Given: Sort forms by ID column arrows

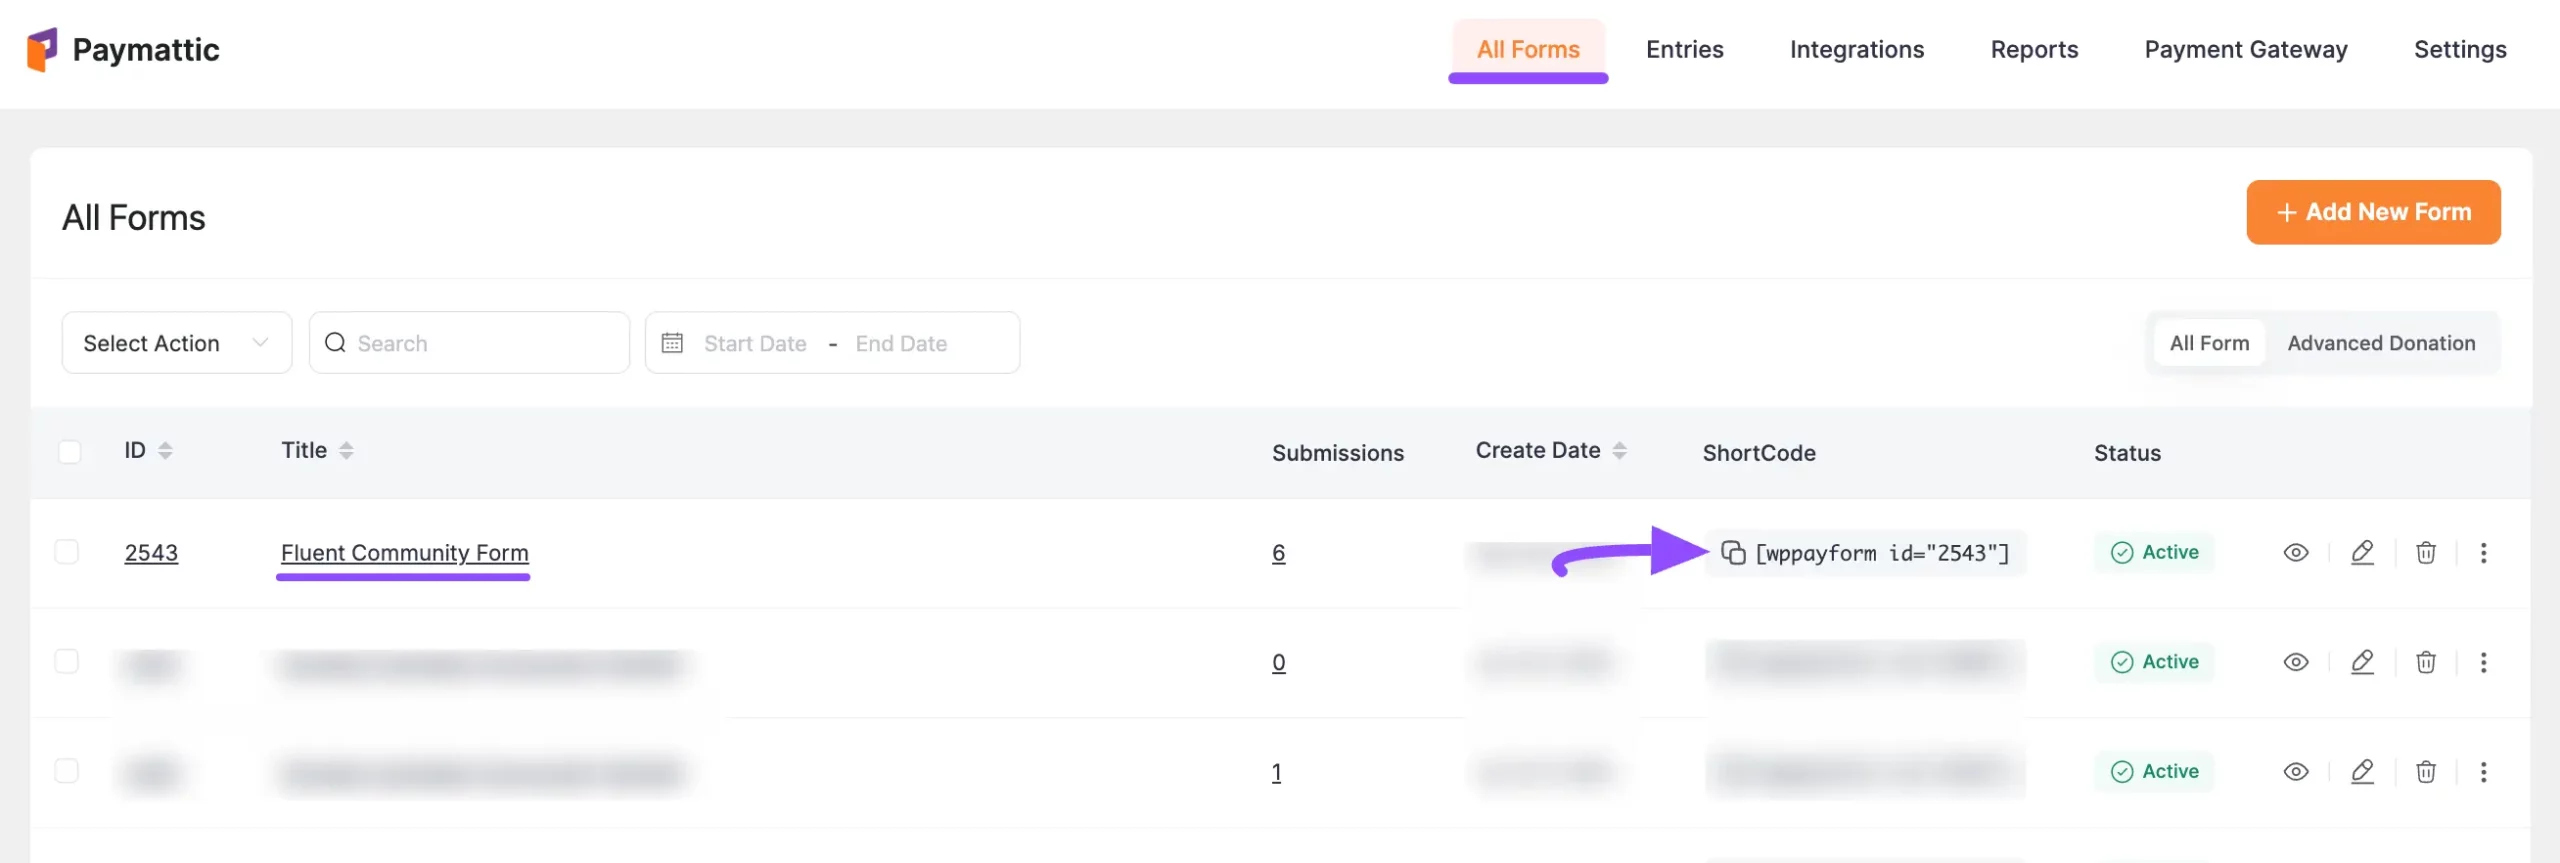Looking at the screenshot, I should [166, 450].
